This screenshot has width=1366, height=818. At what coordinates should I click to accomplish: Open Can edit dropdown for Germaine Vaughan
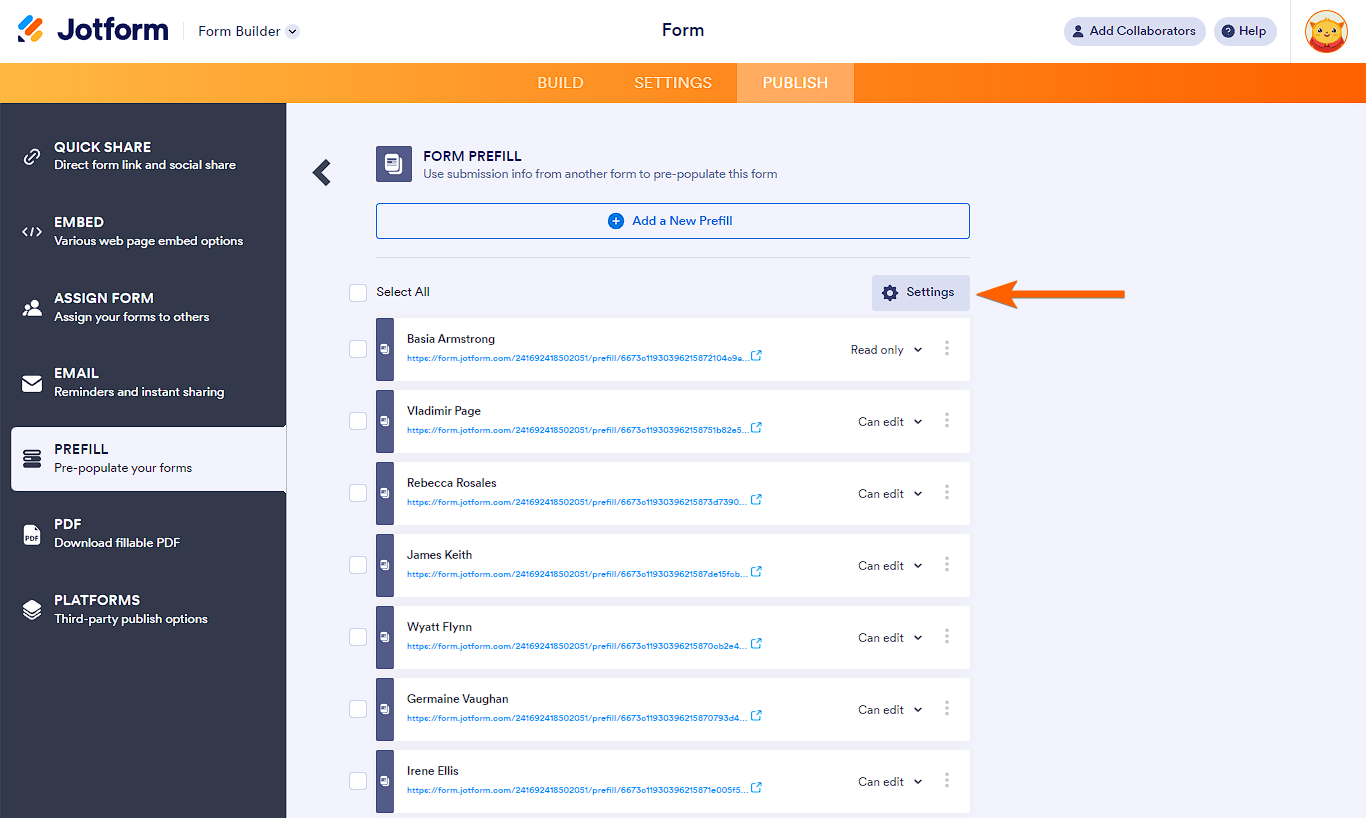[x=890, y=710]
